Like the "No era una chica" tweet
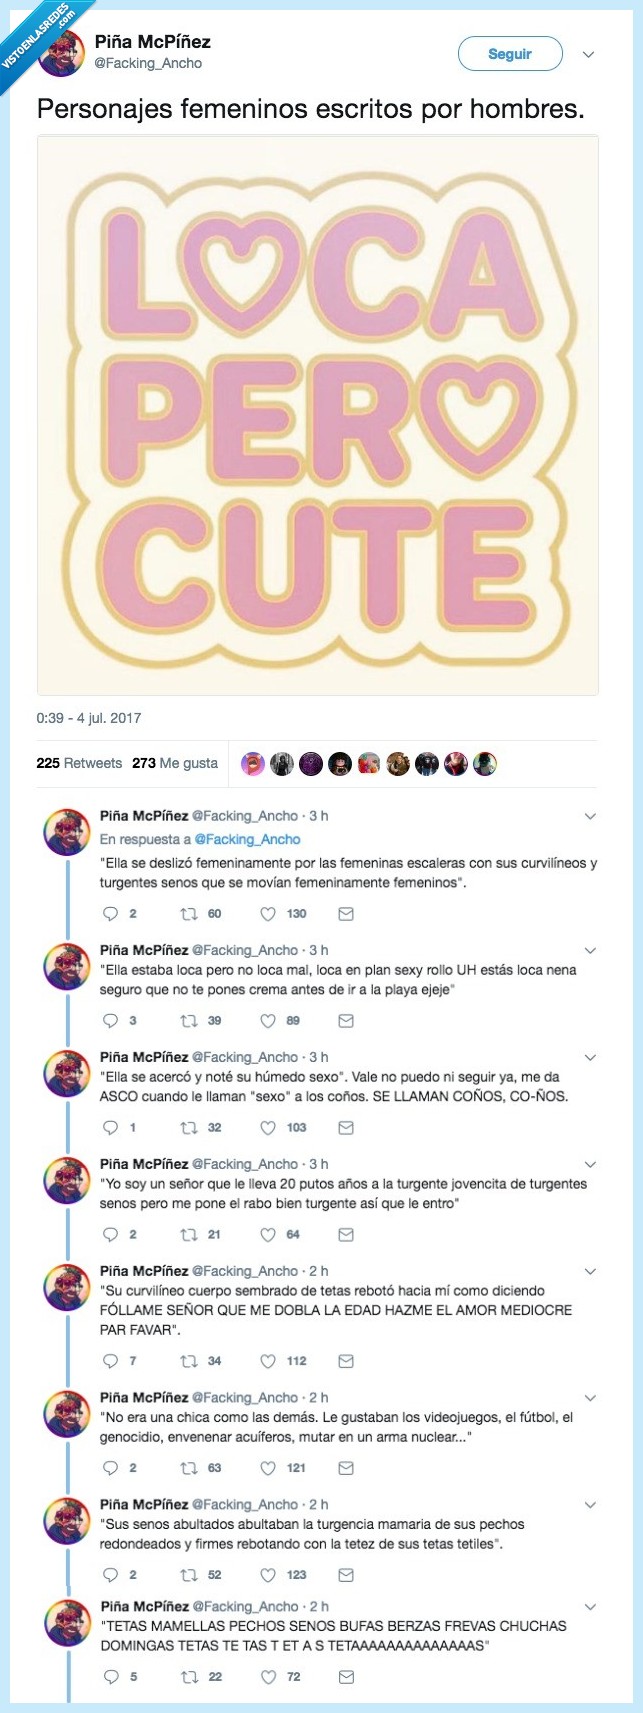Screen dimensions: 643x1713 (268, 1468)
